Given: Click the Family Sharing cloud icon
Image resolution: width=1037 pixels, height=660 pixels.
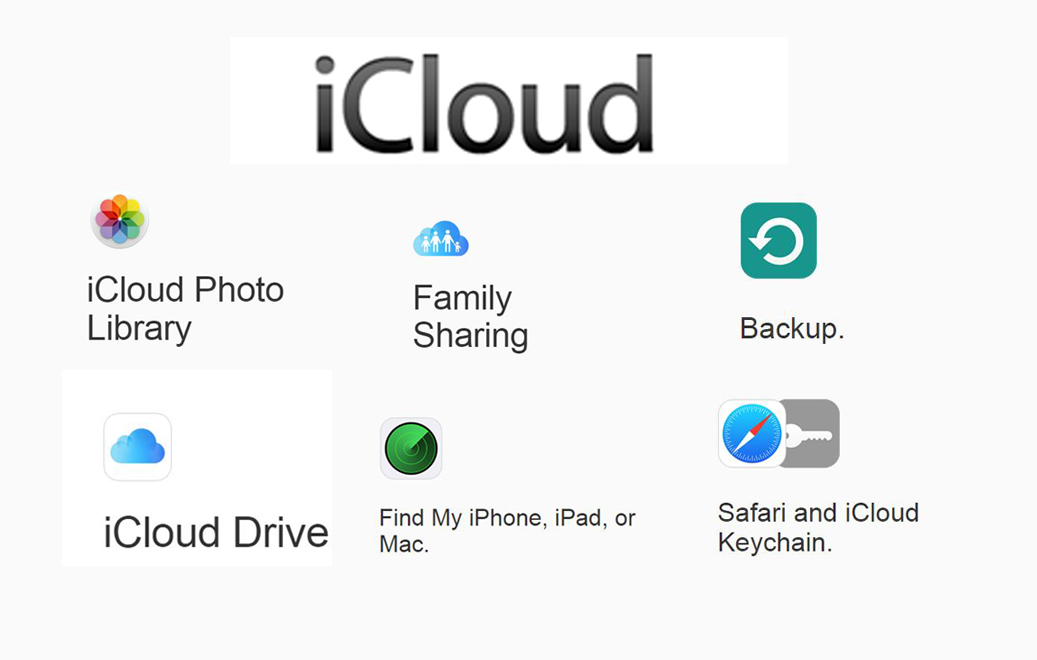Looking at the screenshot, I should click(441, 239).
